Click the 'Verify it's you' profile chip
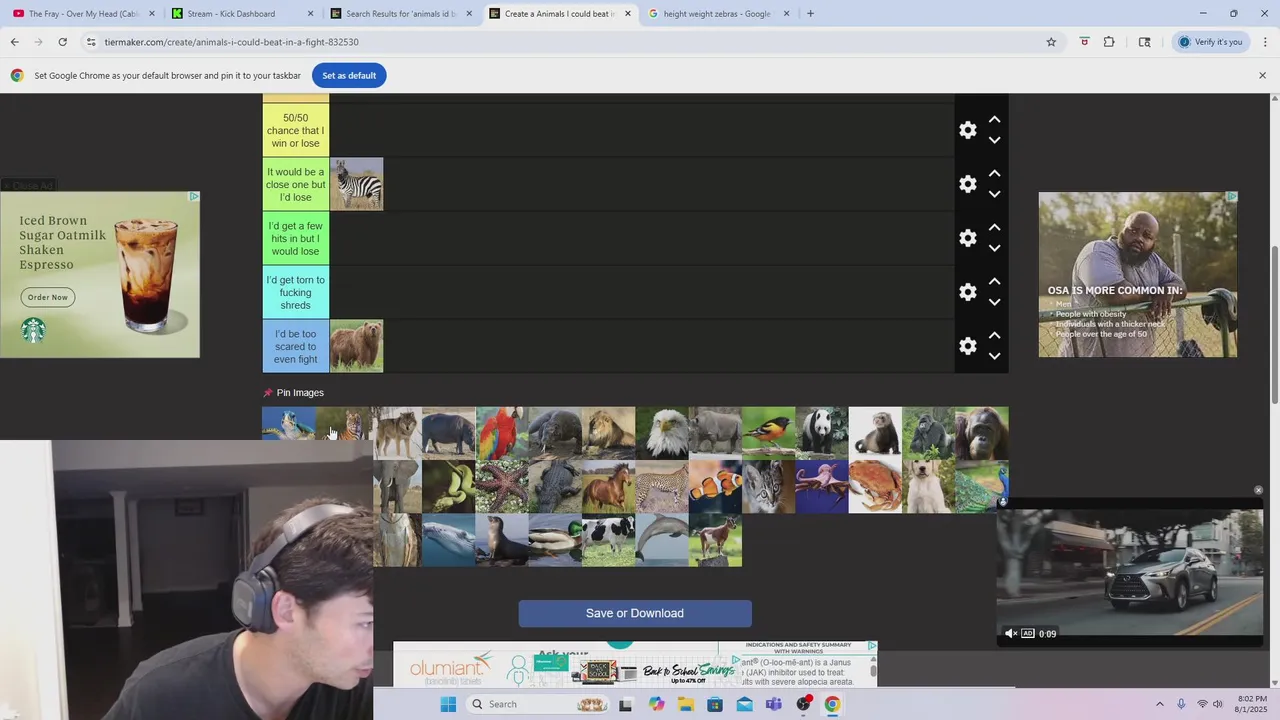 (1210, 42)
